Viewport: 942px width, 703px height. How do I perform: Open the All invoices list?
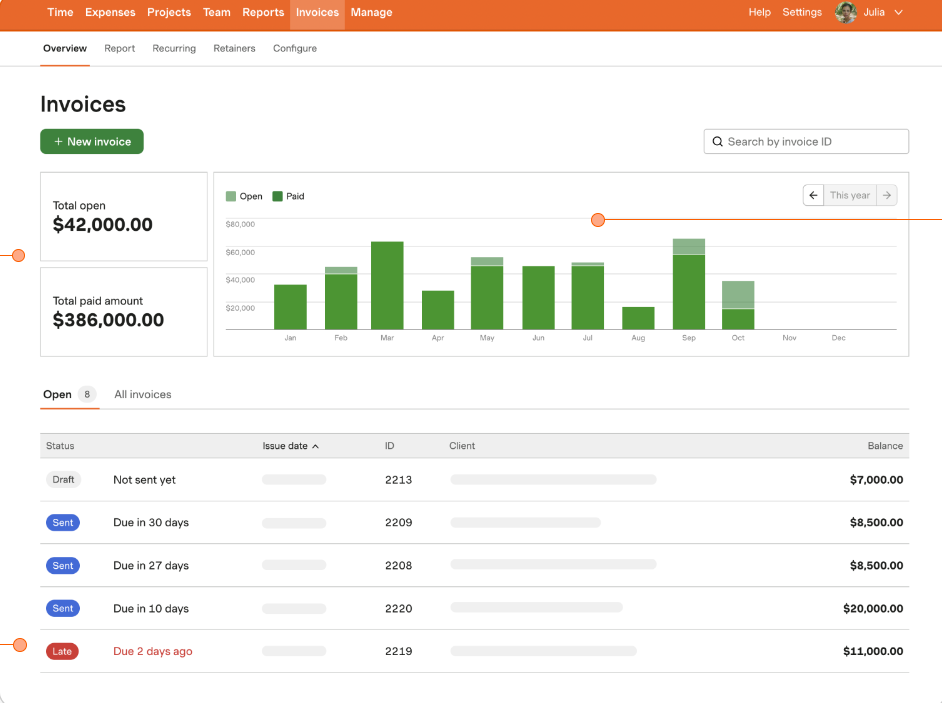tap(142, 394)
